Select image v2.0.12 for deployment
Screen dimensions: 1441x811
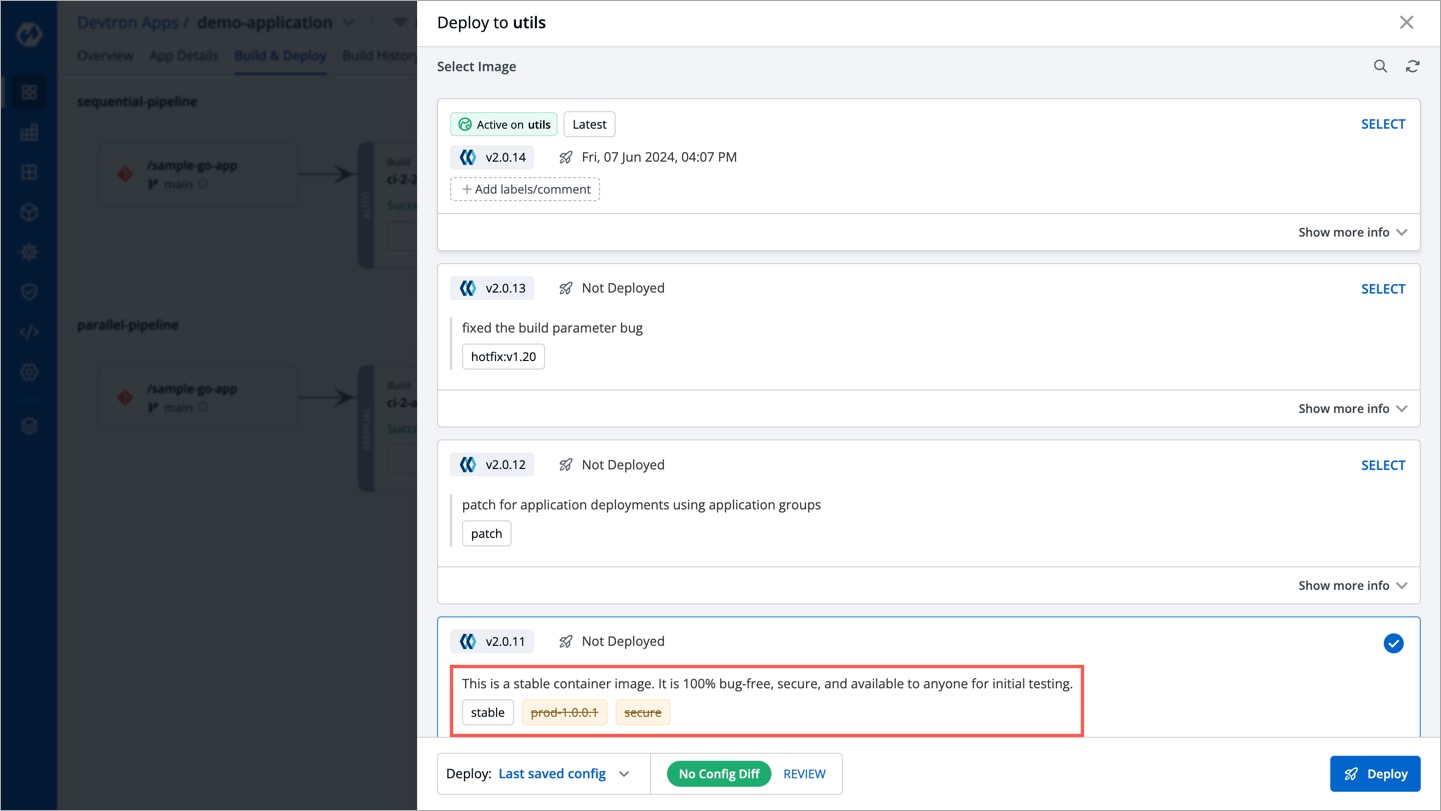pos(1383,465)
